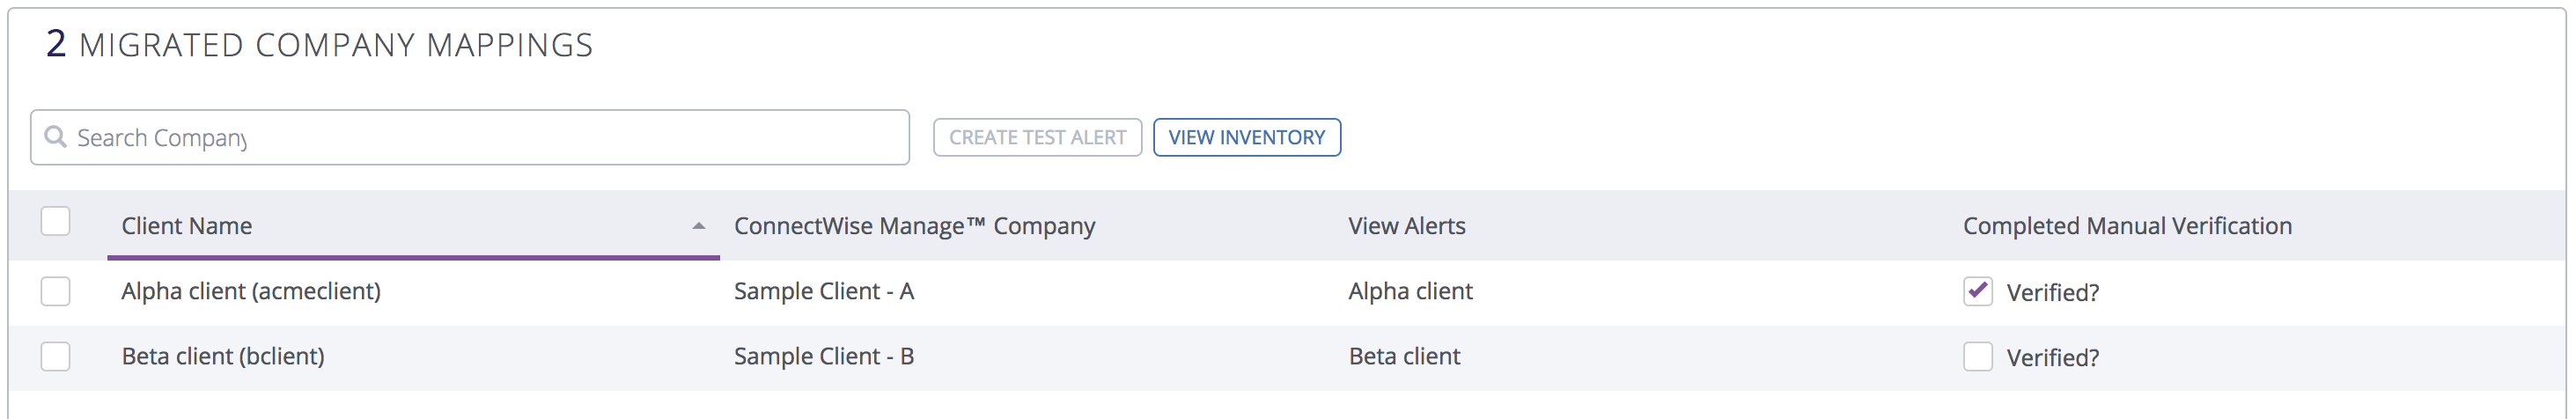Screen dimensions: 2576x419
Task: Mark Beta client as Verified
Action: coord(1977,356)
